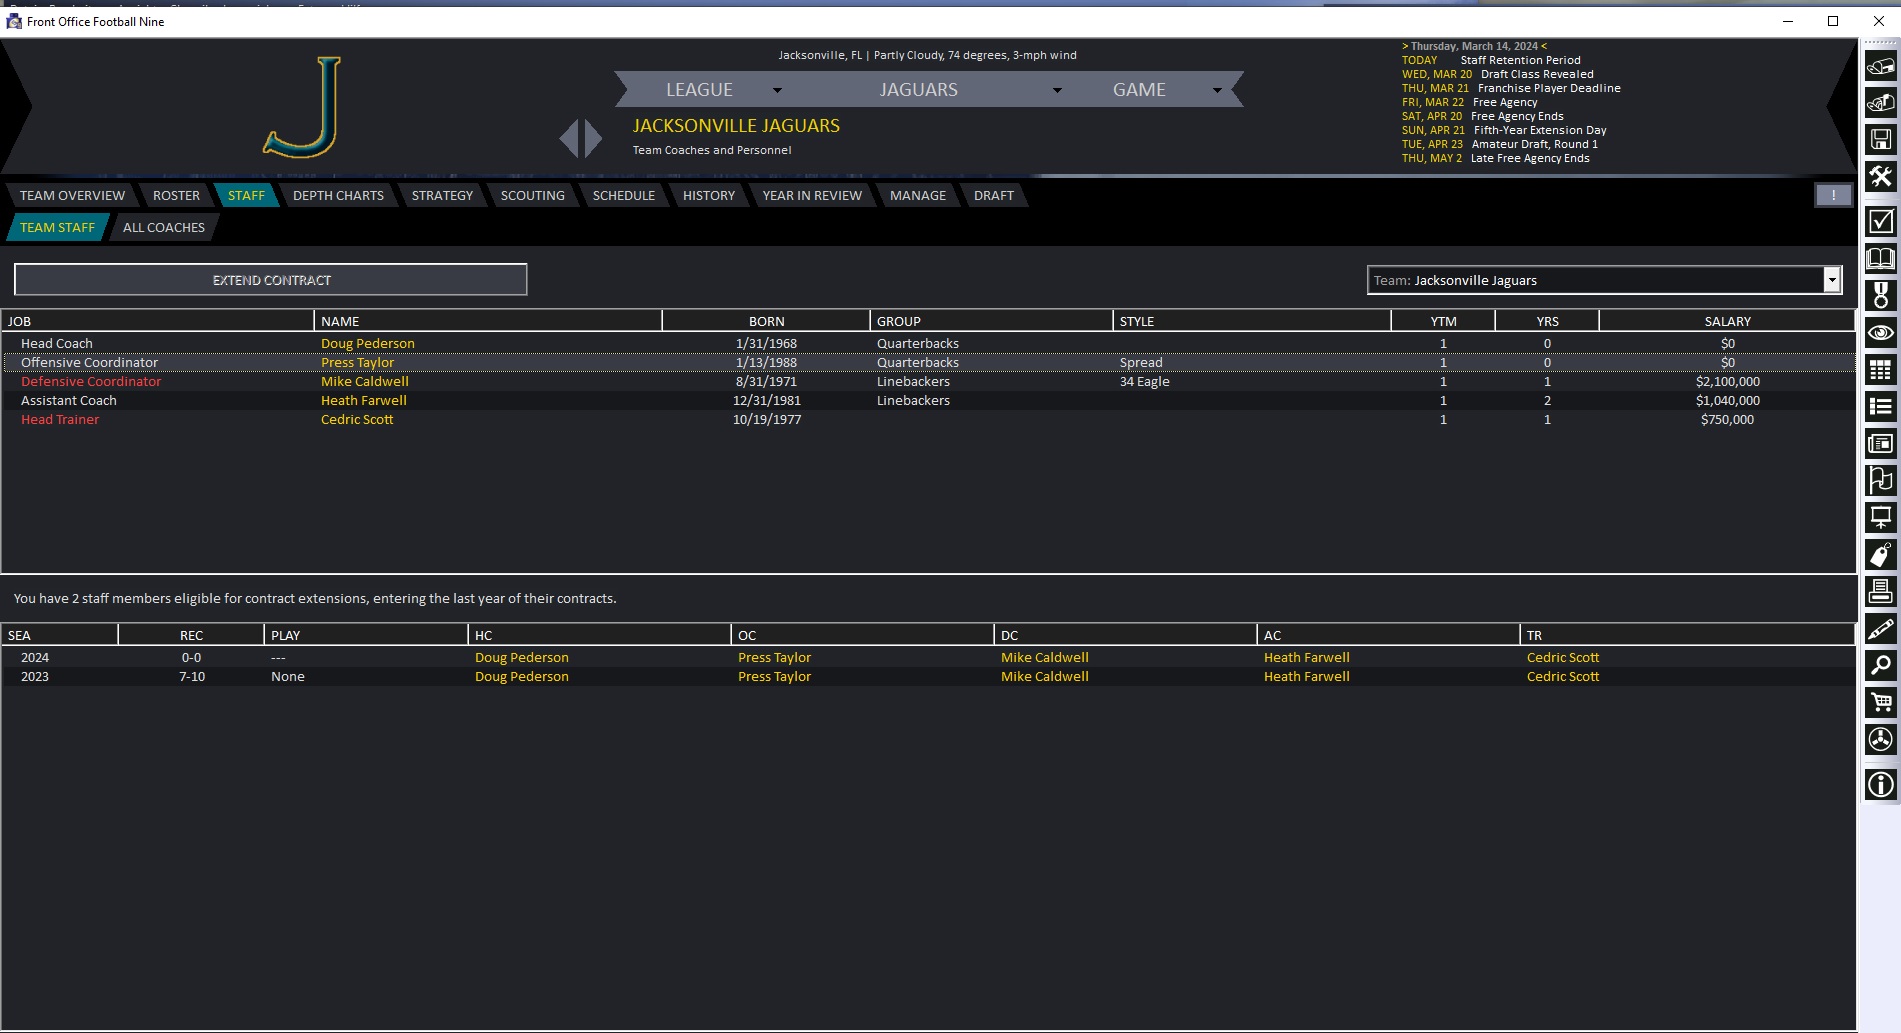Viewport: 1901px width, 1033px height.
Task: Click Doug Pederson in the 2024 history row
Action: (x=521, y=657)
